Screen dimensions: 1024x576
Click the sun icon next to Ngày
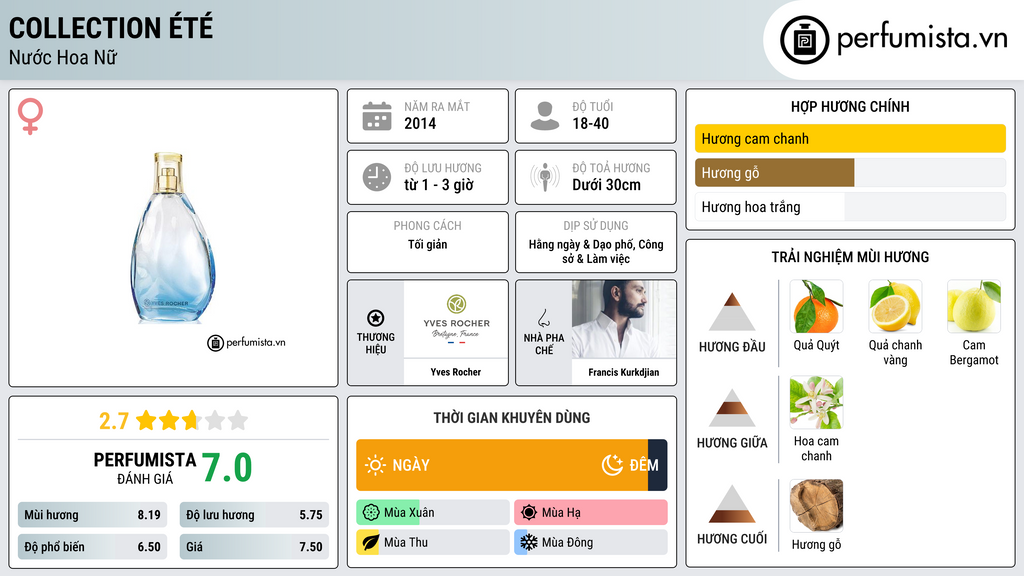click(375, 465)
